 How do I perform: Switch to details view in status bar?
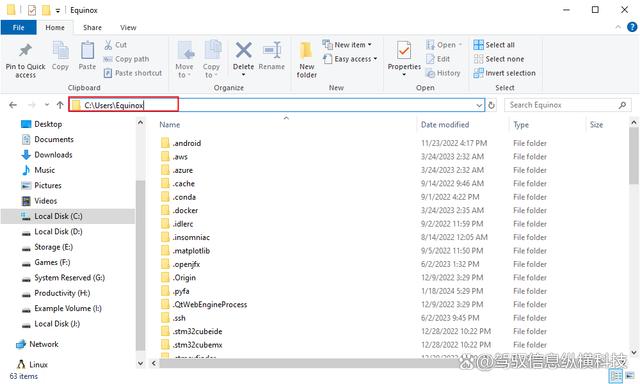coord(616,375)
